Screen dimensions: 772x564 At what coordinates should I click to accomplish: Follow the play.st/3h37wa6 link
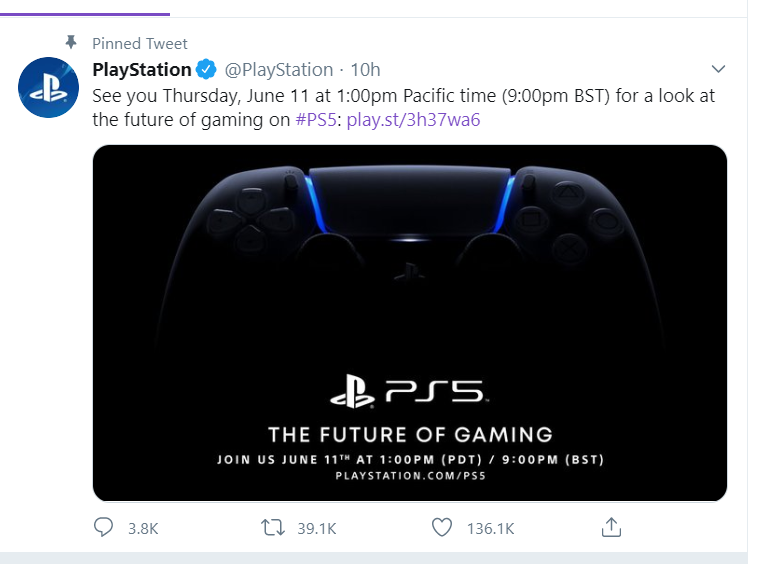413,120
